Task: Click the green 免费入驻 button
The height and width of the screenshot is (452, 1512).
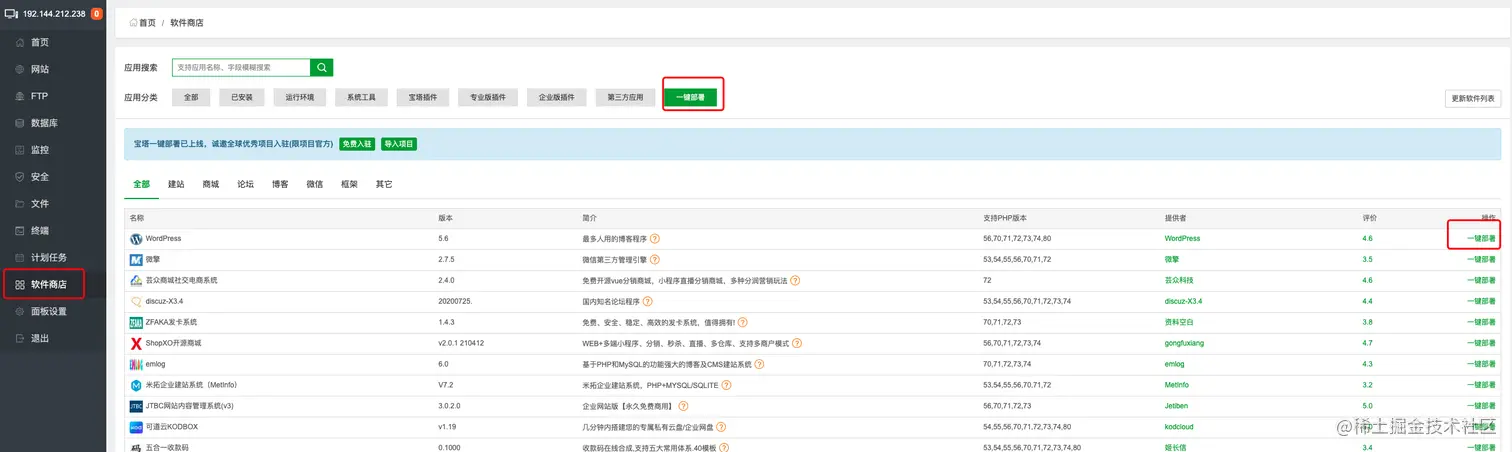Action: coord(357,144)
